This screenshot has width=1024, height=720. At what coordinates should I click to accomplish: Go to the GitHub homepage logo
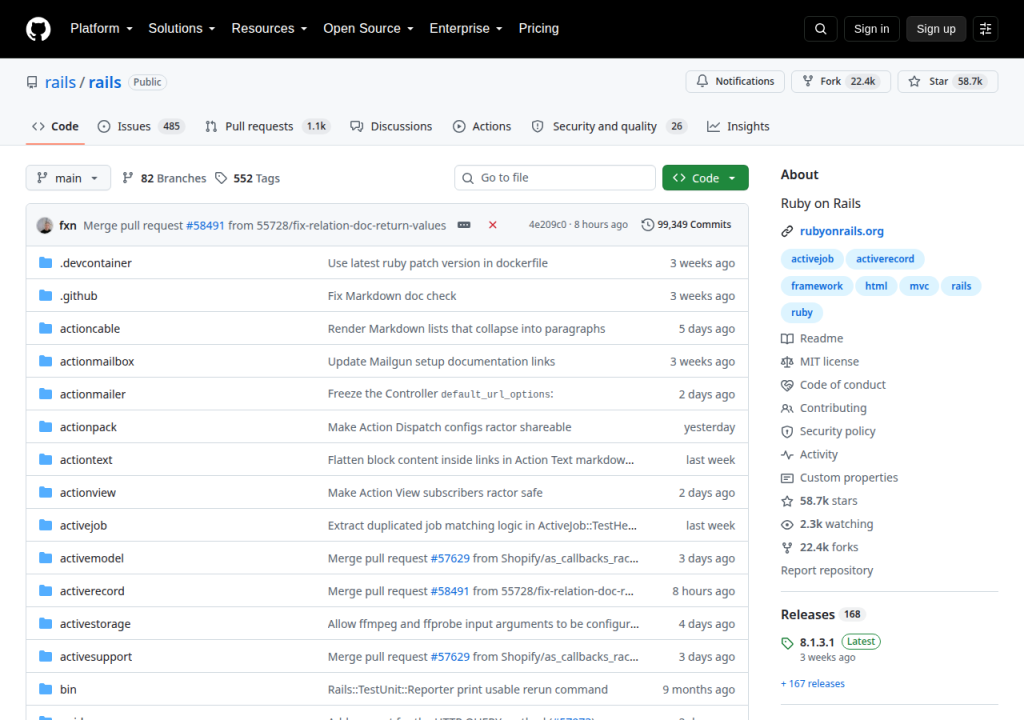[38, 29]
